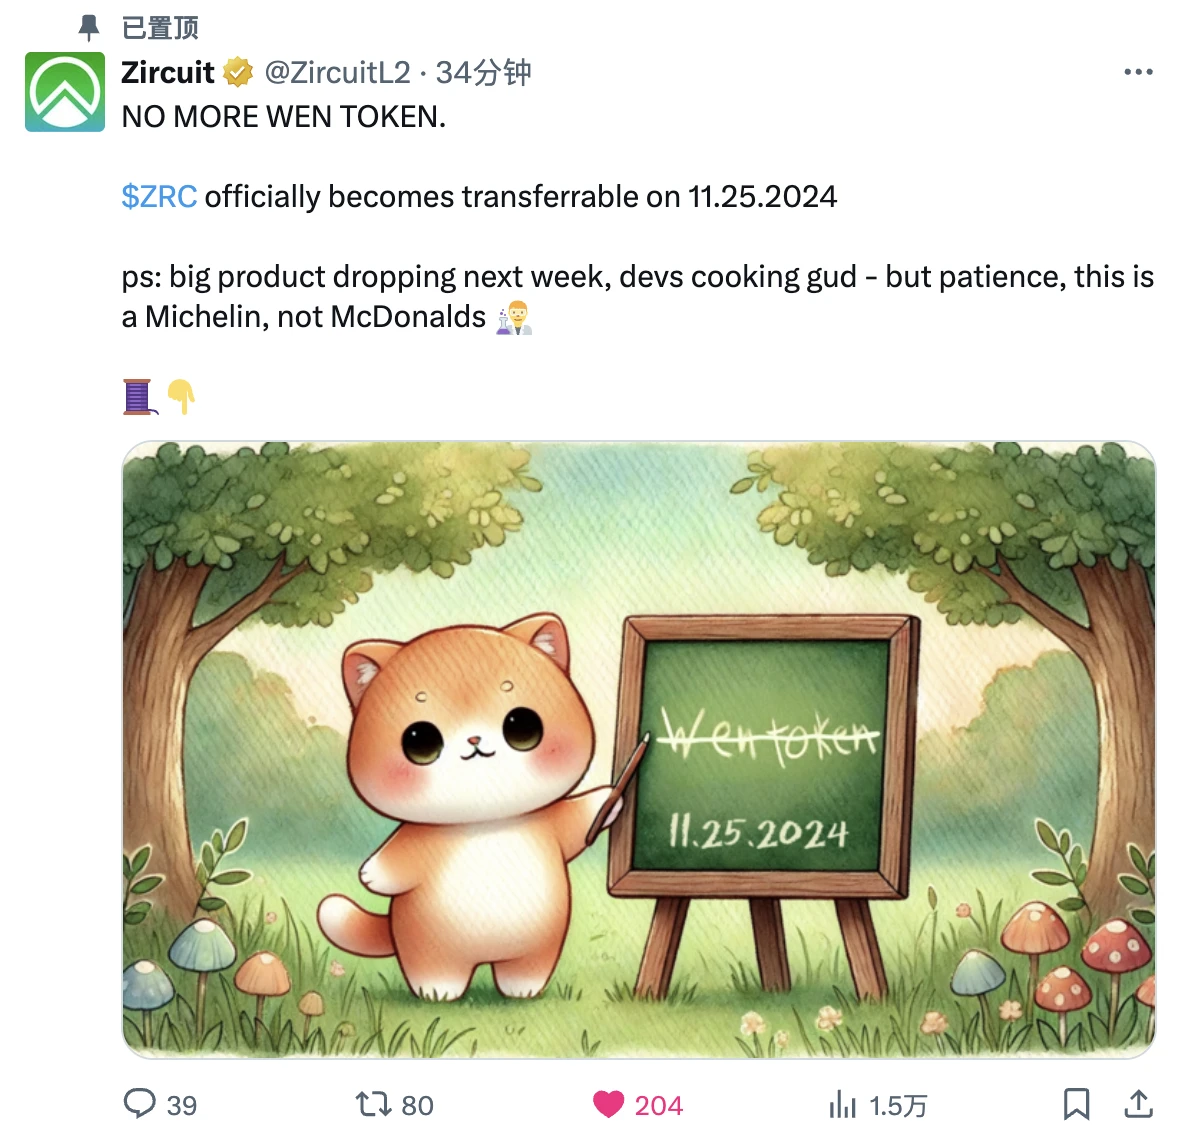Click the 1.5万 view count

click(x=898, y=1106)
